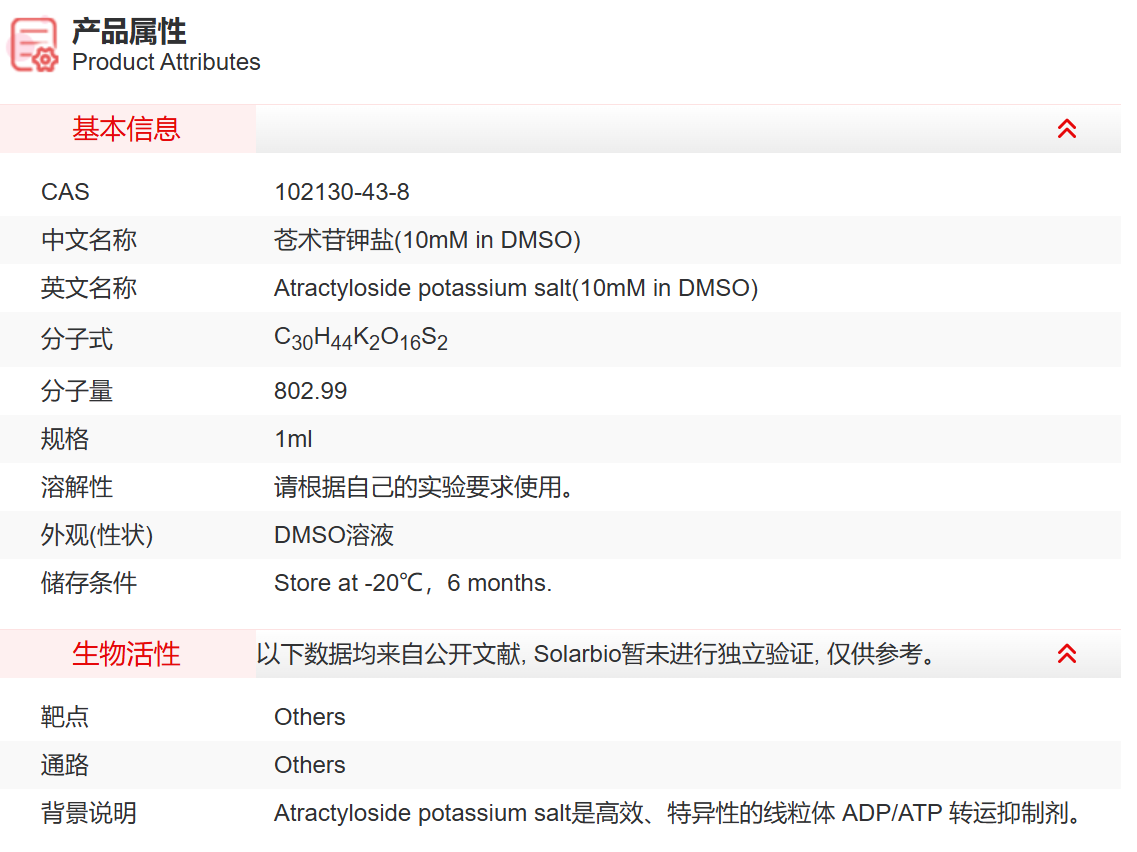
Task: Click the 分子量 value 802.99
Action: tap(310, 391)
